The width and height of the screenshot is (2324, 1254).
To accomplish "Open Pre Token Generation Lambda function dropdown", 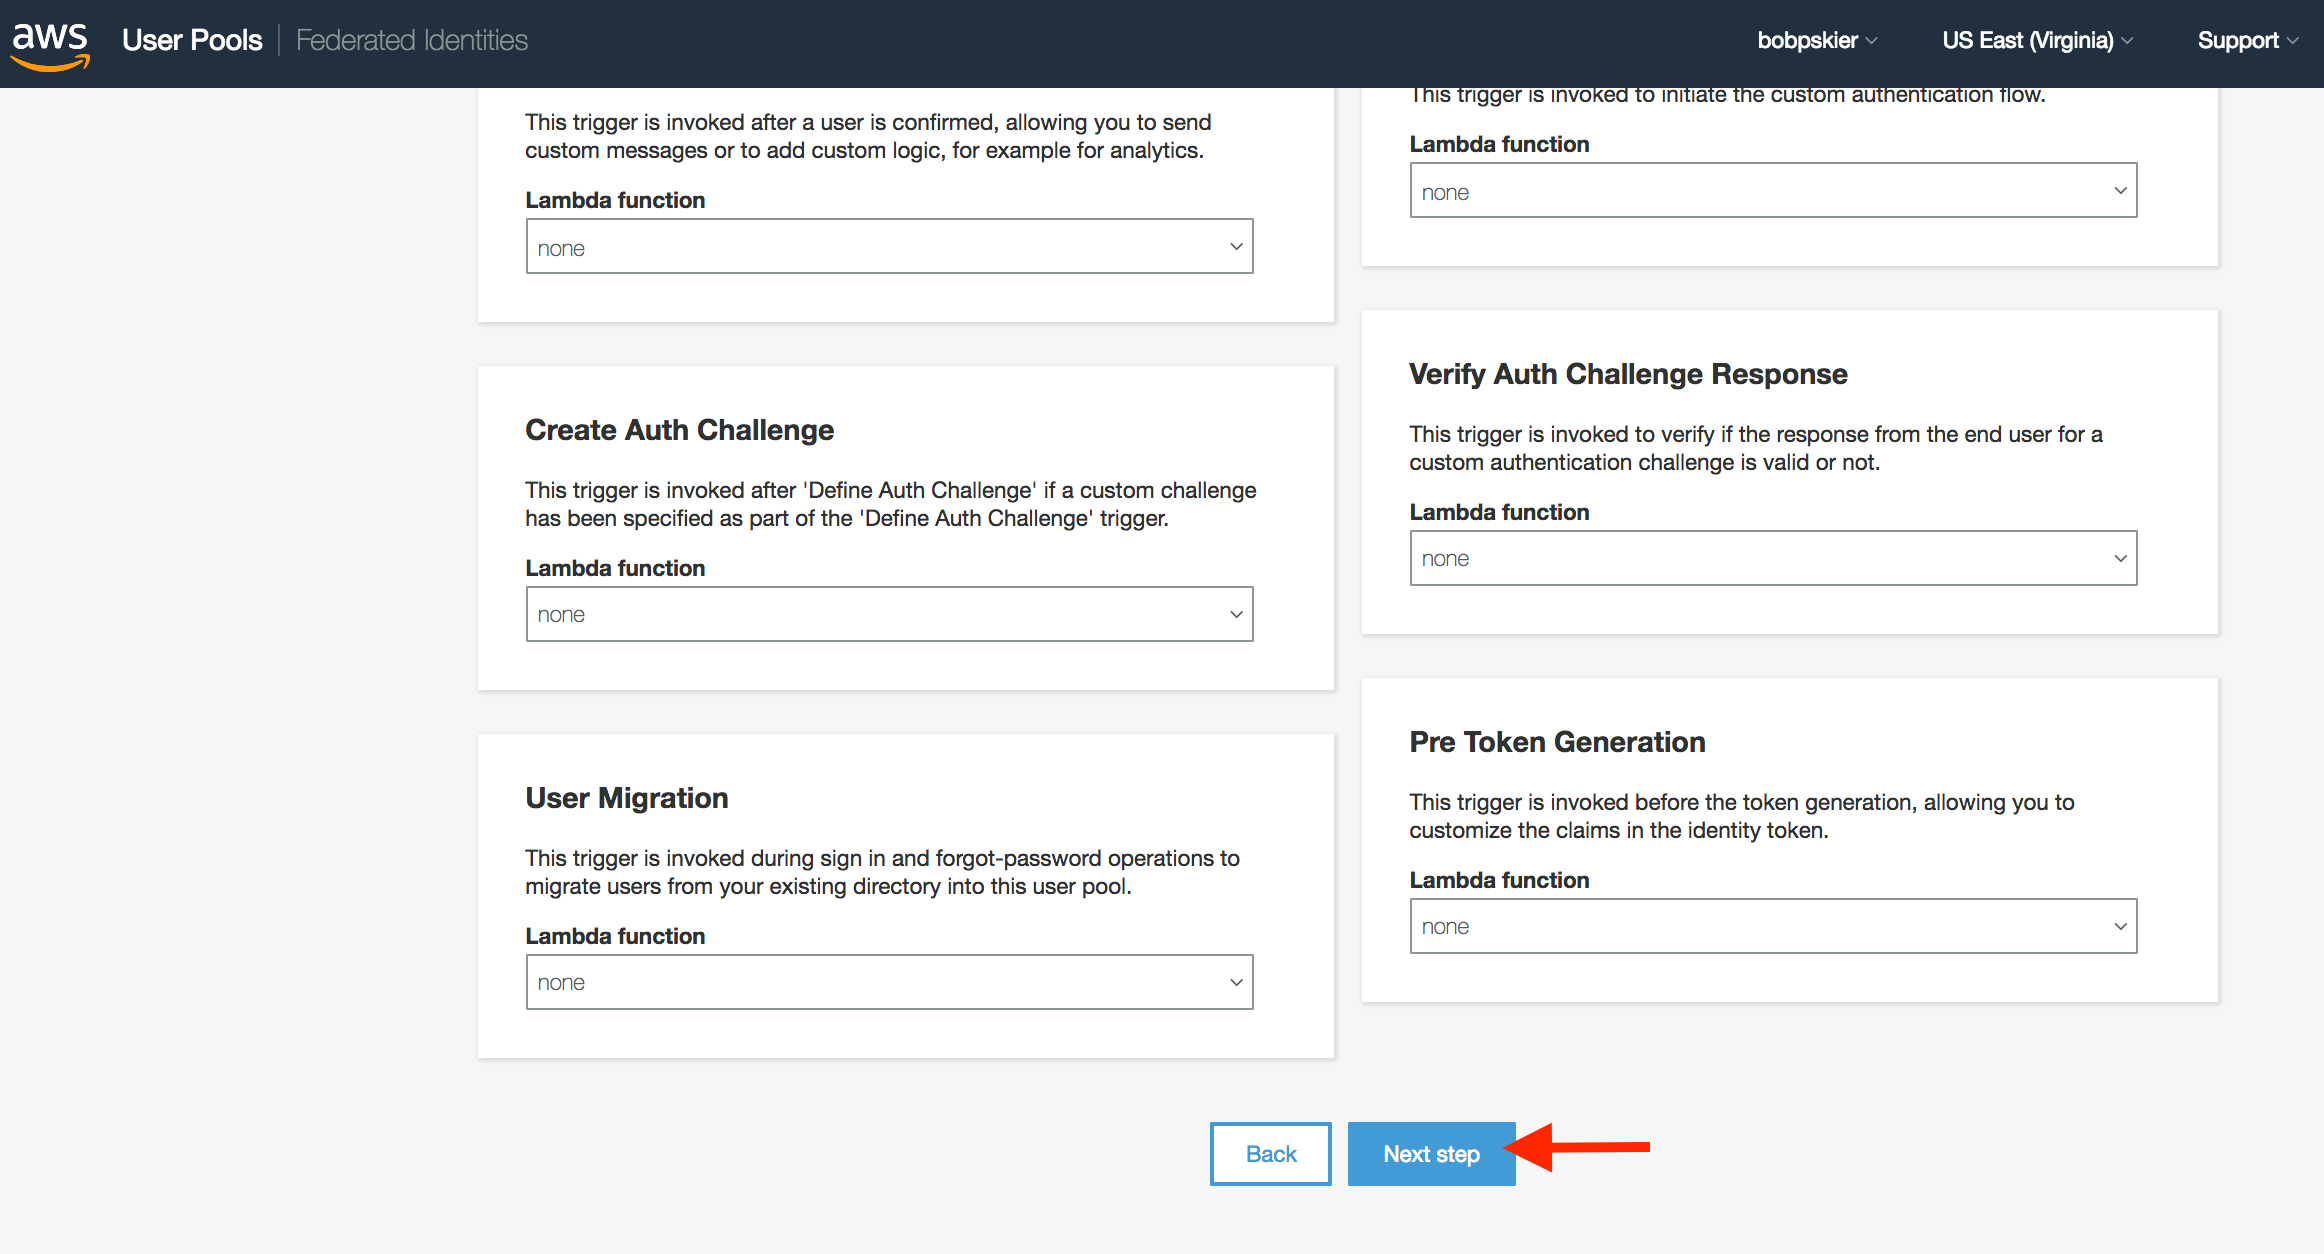I will point(1773,926).
